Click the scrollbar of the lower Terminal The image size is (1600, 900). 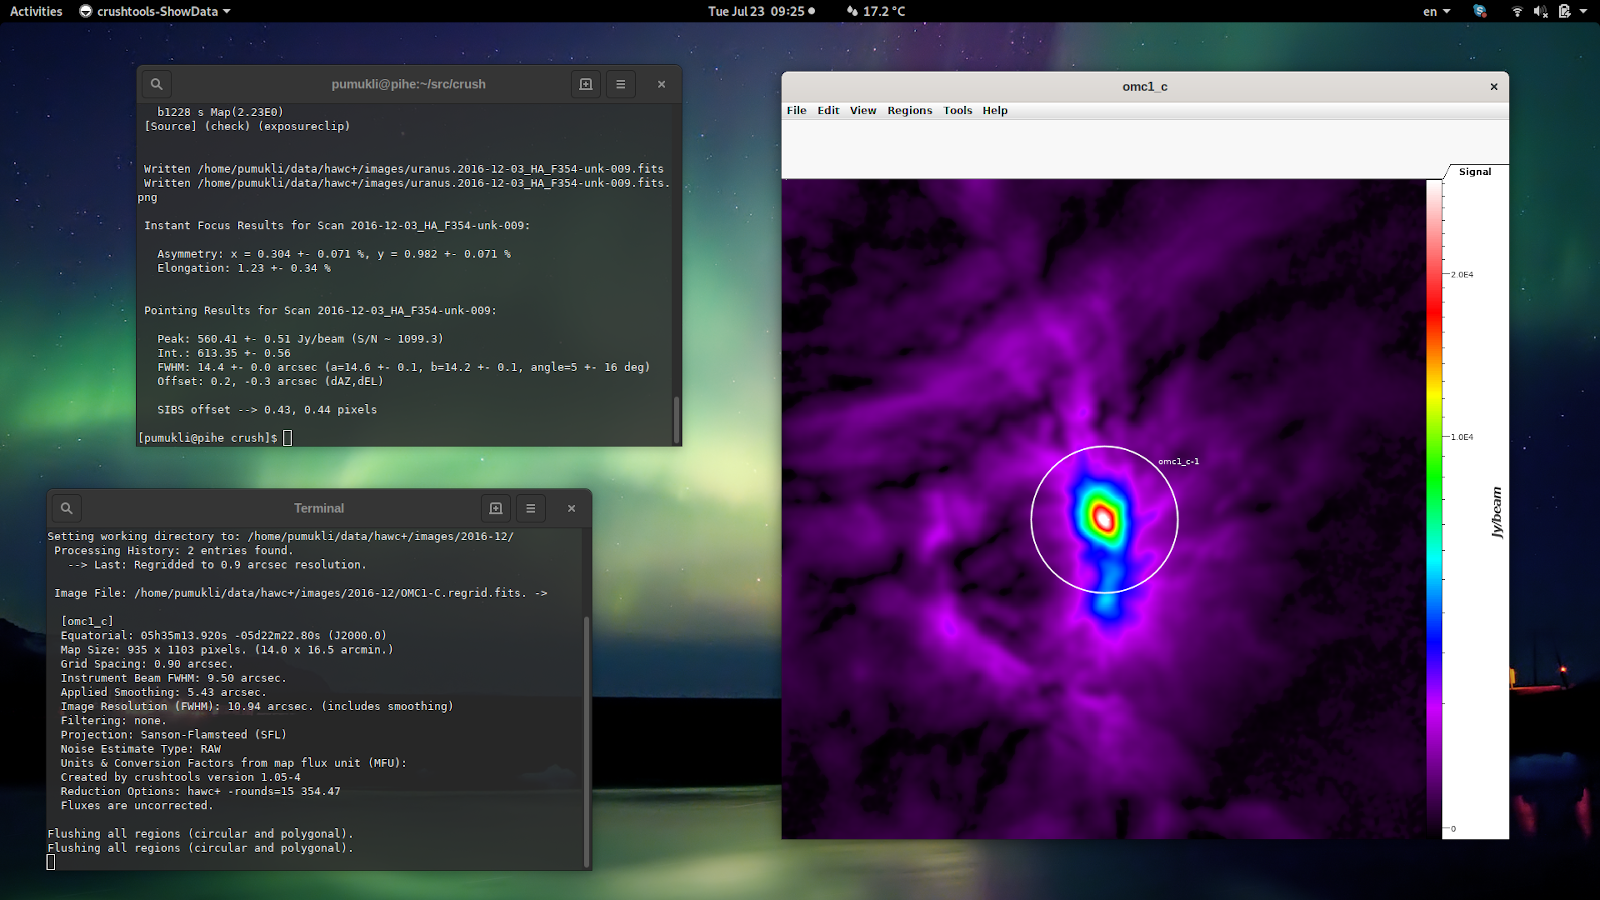tap(586, 741)
